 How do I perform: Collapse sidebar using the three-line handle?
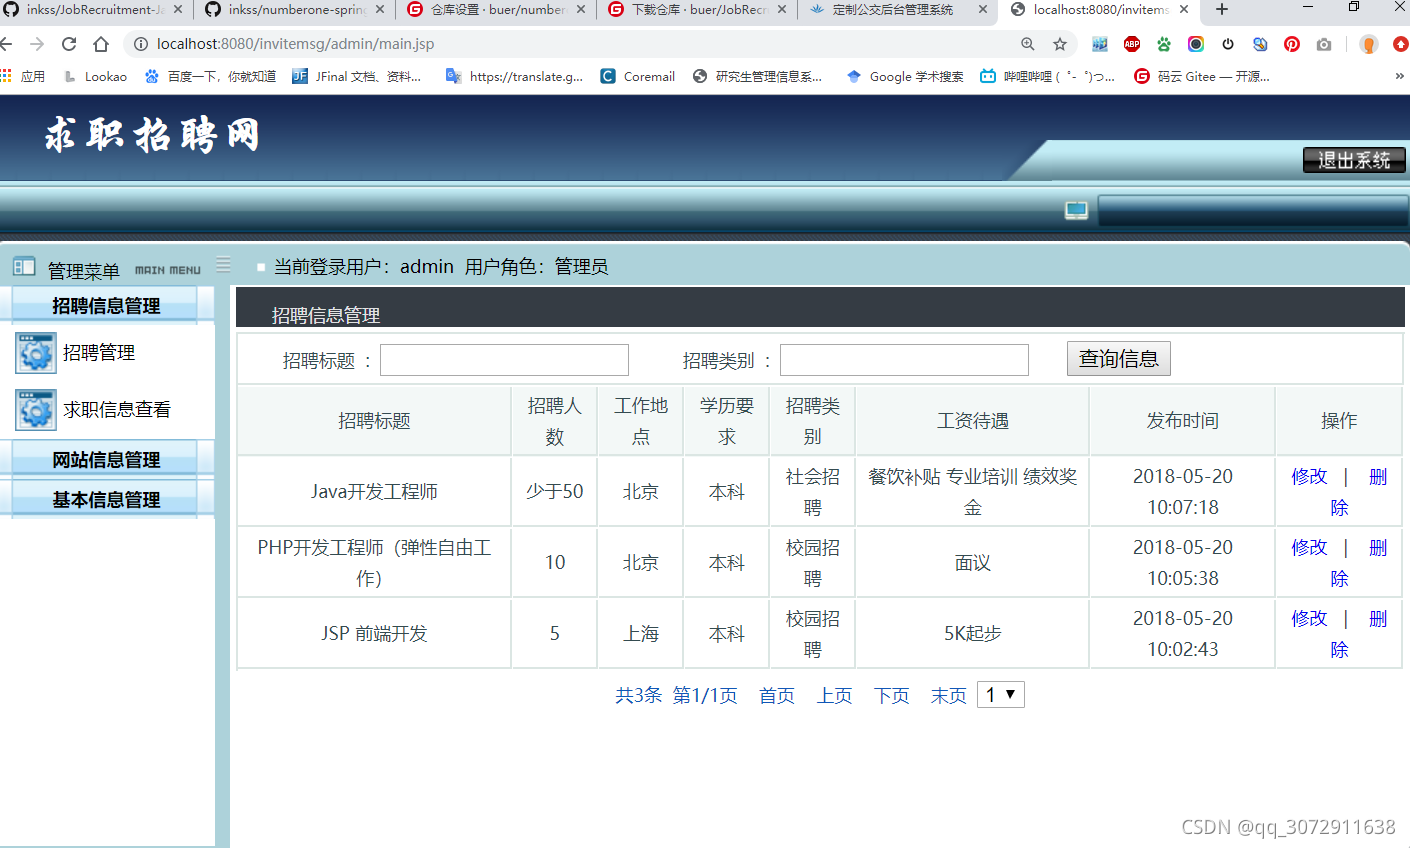coord(223,264)
